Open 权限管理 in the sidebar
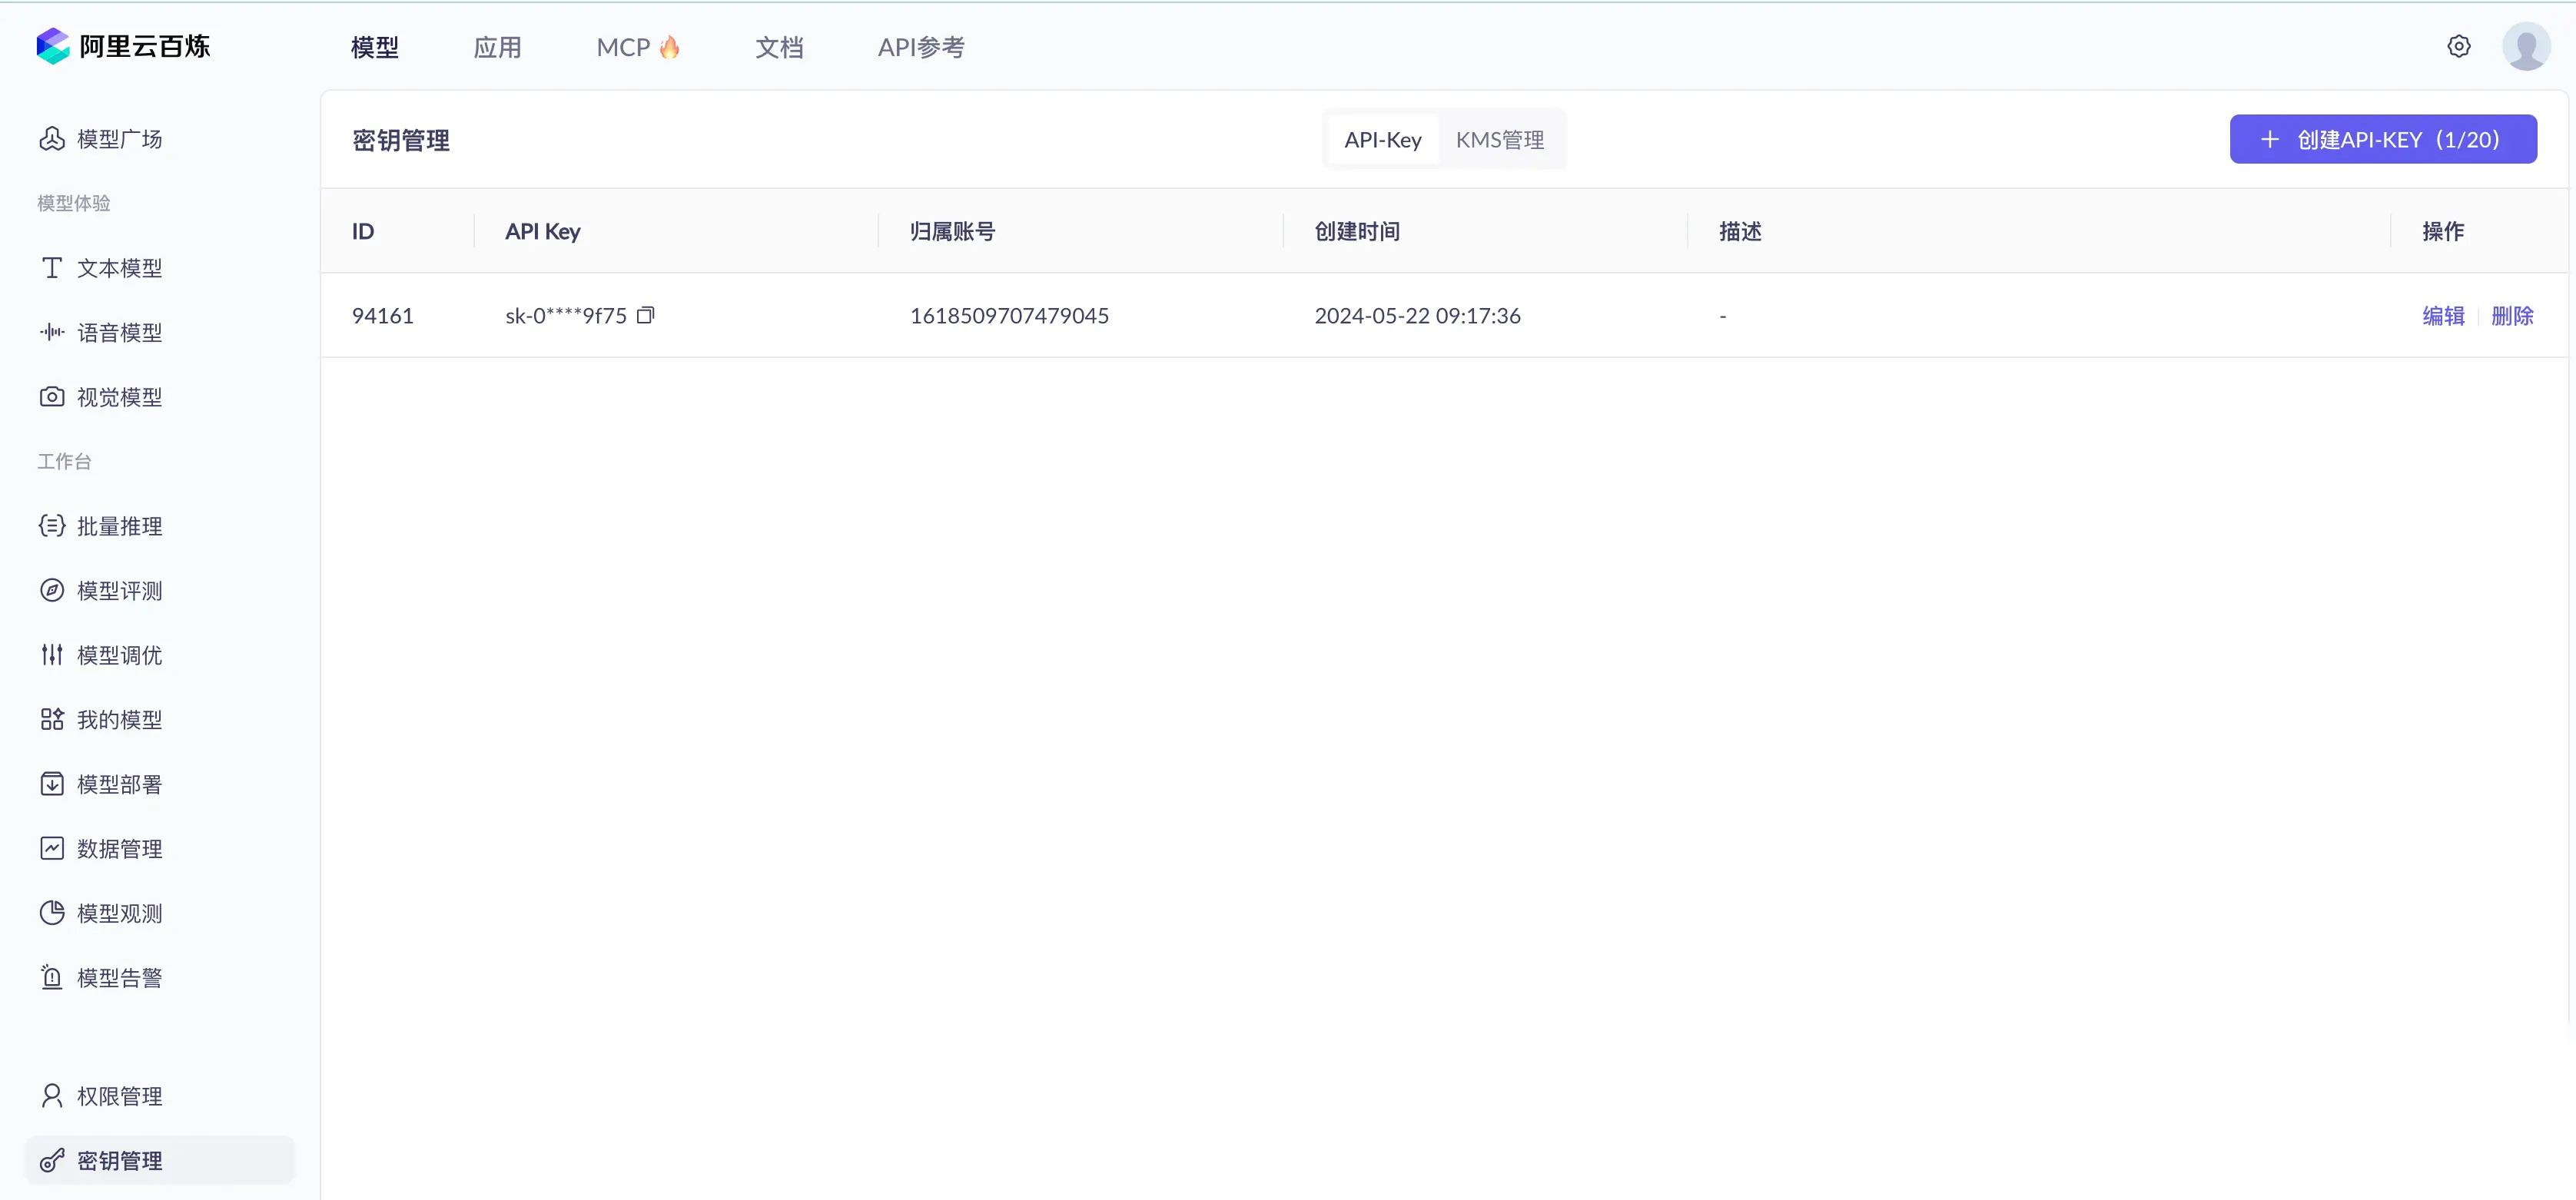2576x1200 pixels. point(119,1096)
